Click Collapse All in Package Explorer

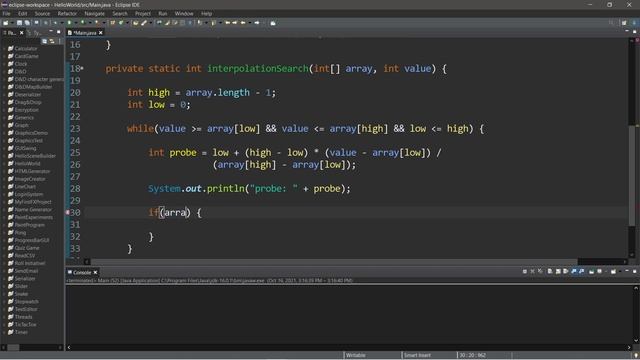tap(44, 41)
